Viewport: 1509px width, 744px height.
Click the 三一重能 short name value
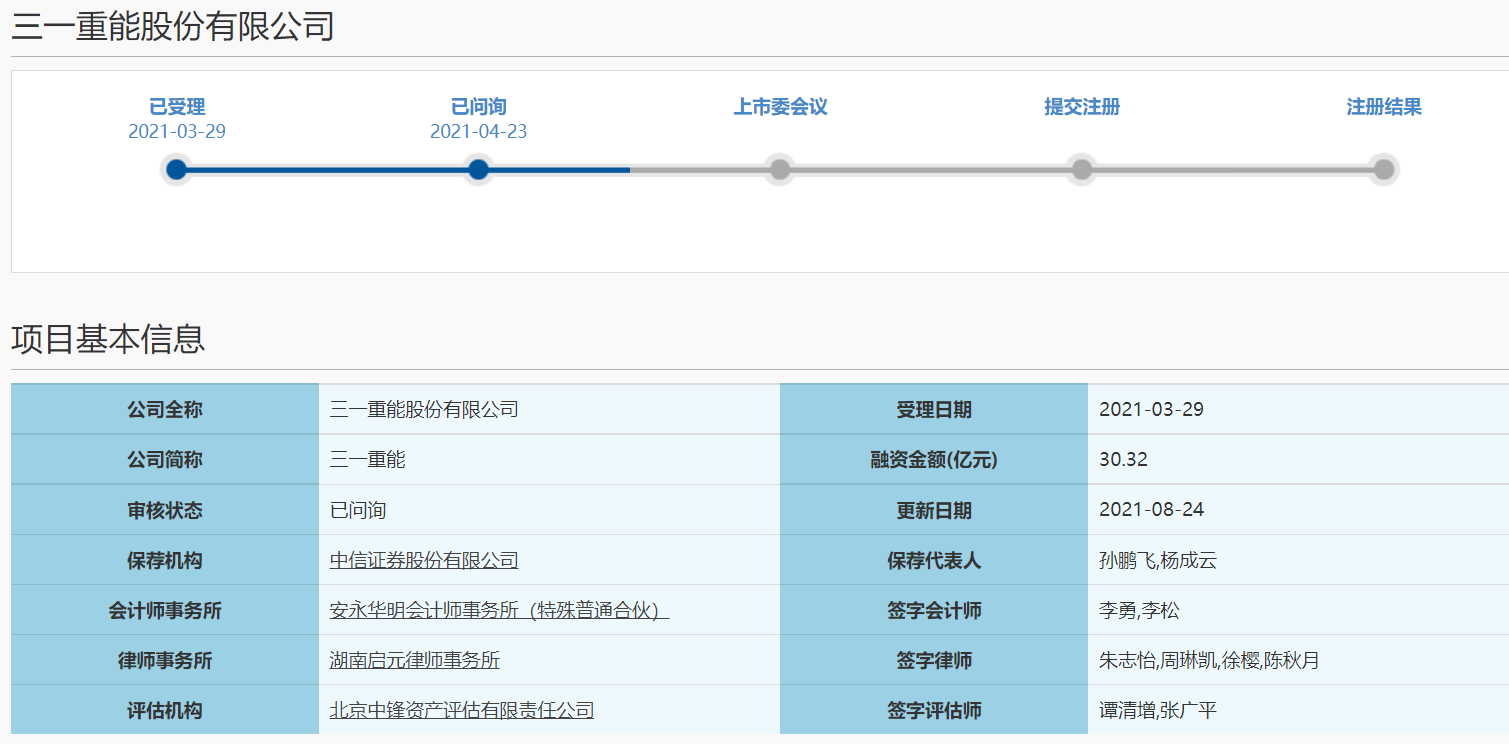pos(368,460)
